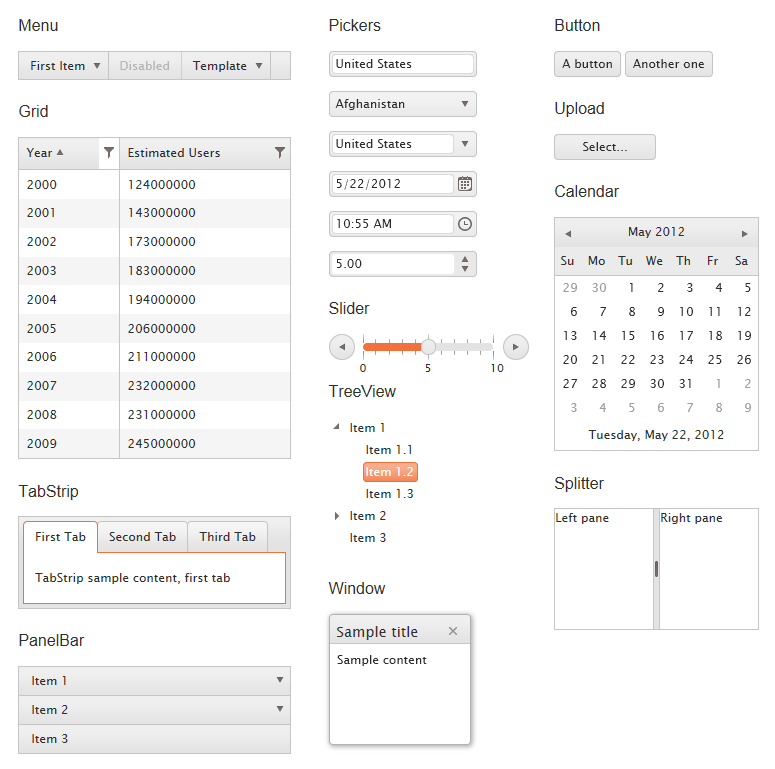775x769 pixels.
Task: Click the slider track near 10
Action: pos(489,347)
